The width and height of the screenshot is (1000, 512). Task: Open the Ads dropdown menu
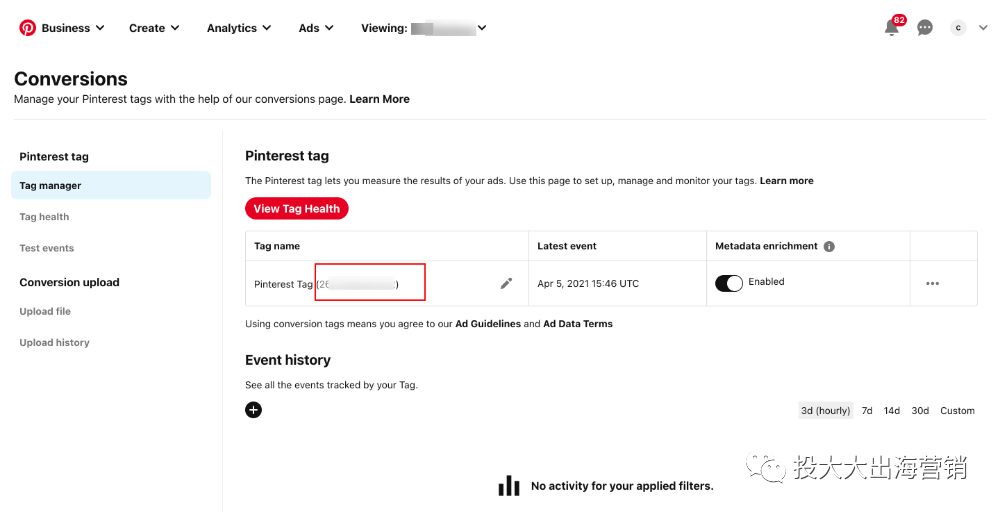click(x=316, y=28)
